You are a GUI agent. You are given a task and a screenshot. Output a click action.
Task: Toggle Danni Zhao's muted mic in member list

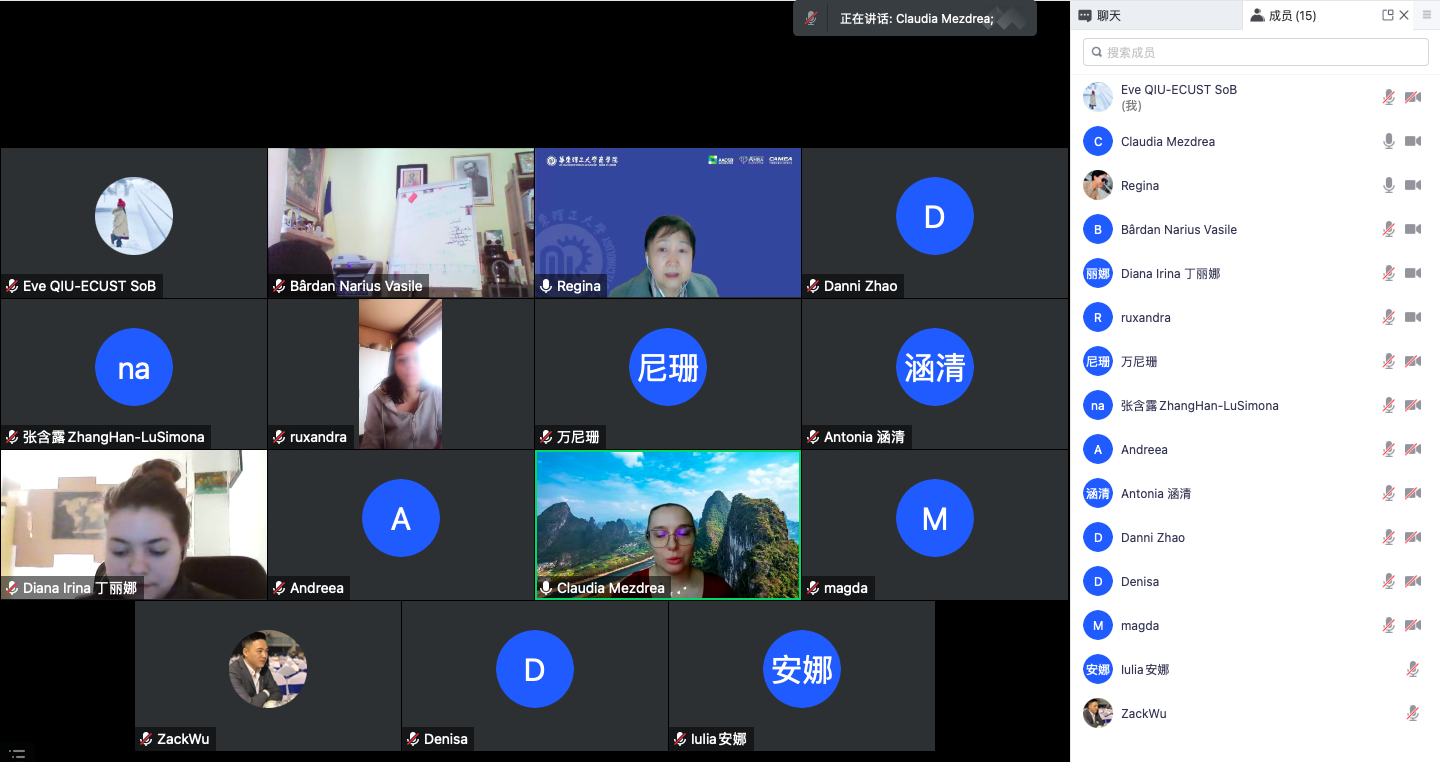(1389, 538)
